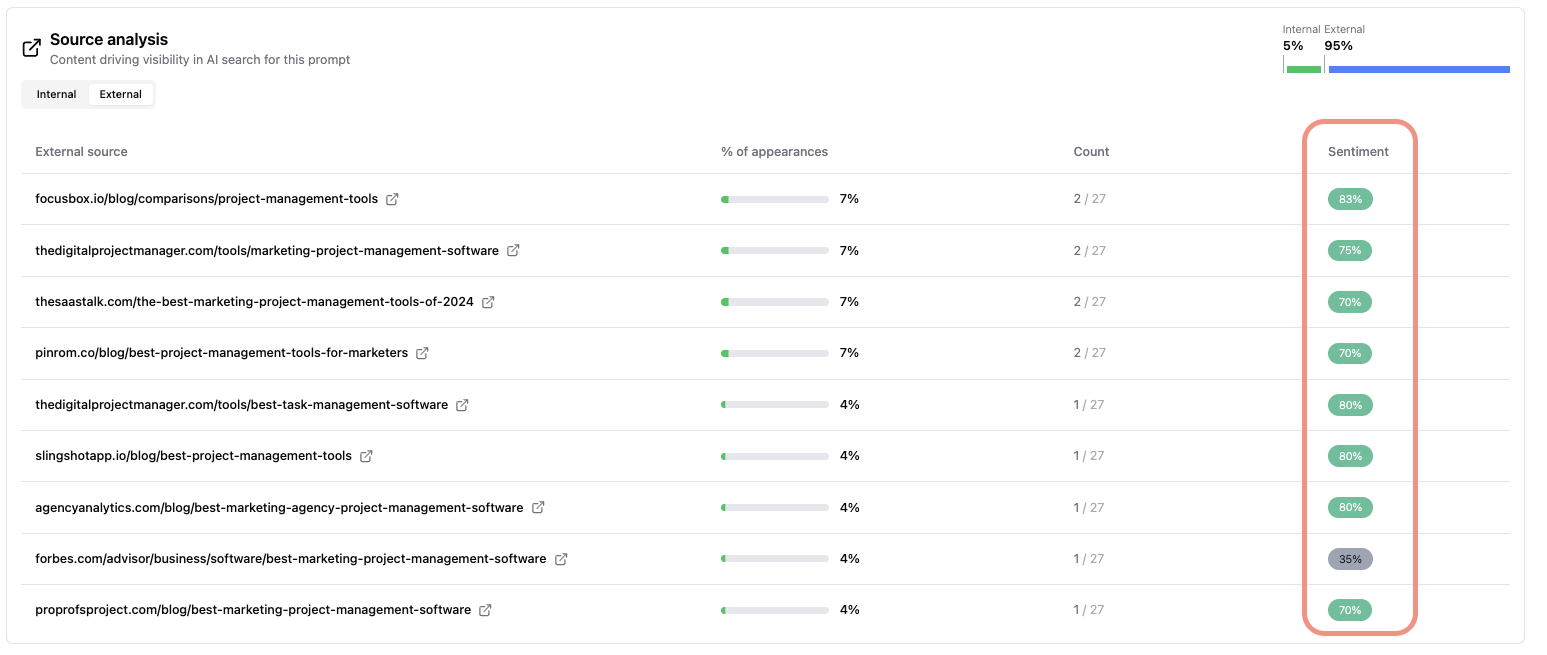
Task: Click external link icon for agencyanalytics.com source
Action: [538, 508]
